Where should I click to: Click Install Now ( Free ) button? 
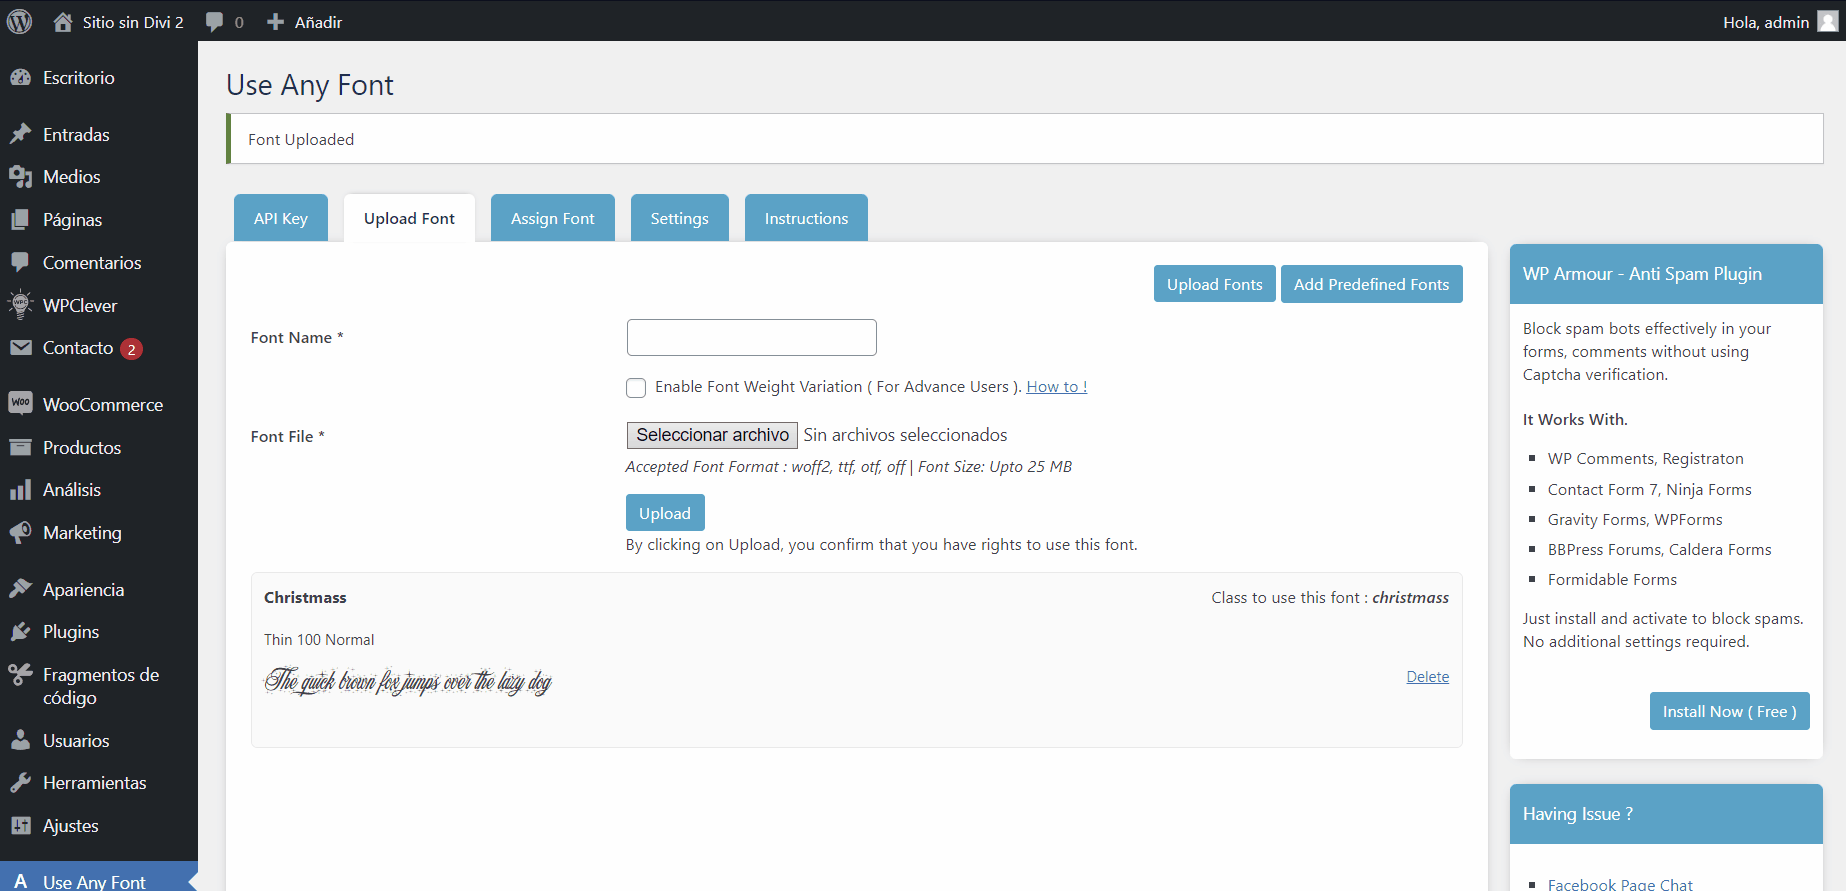1729,712
